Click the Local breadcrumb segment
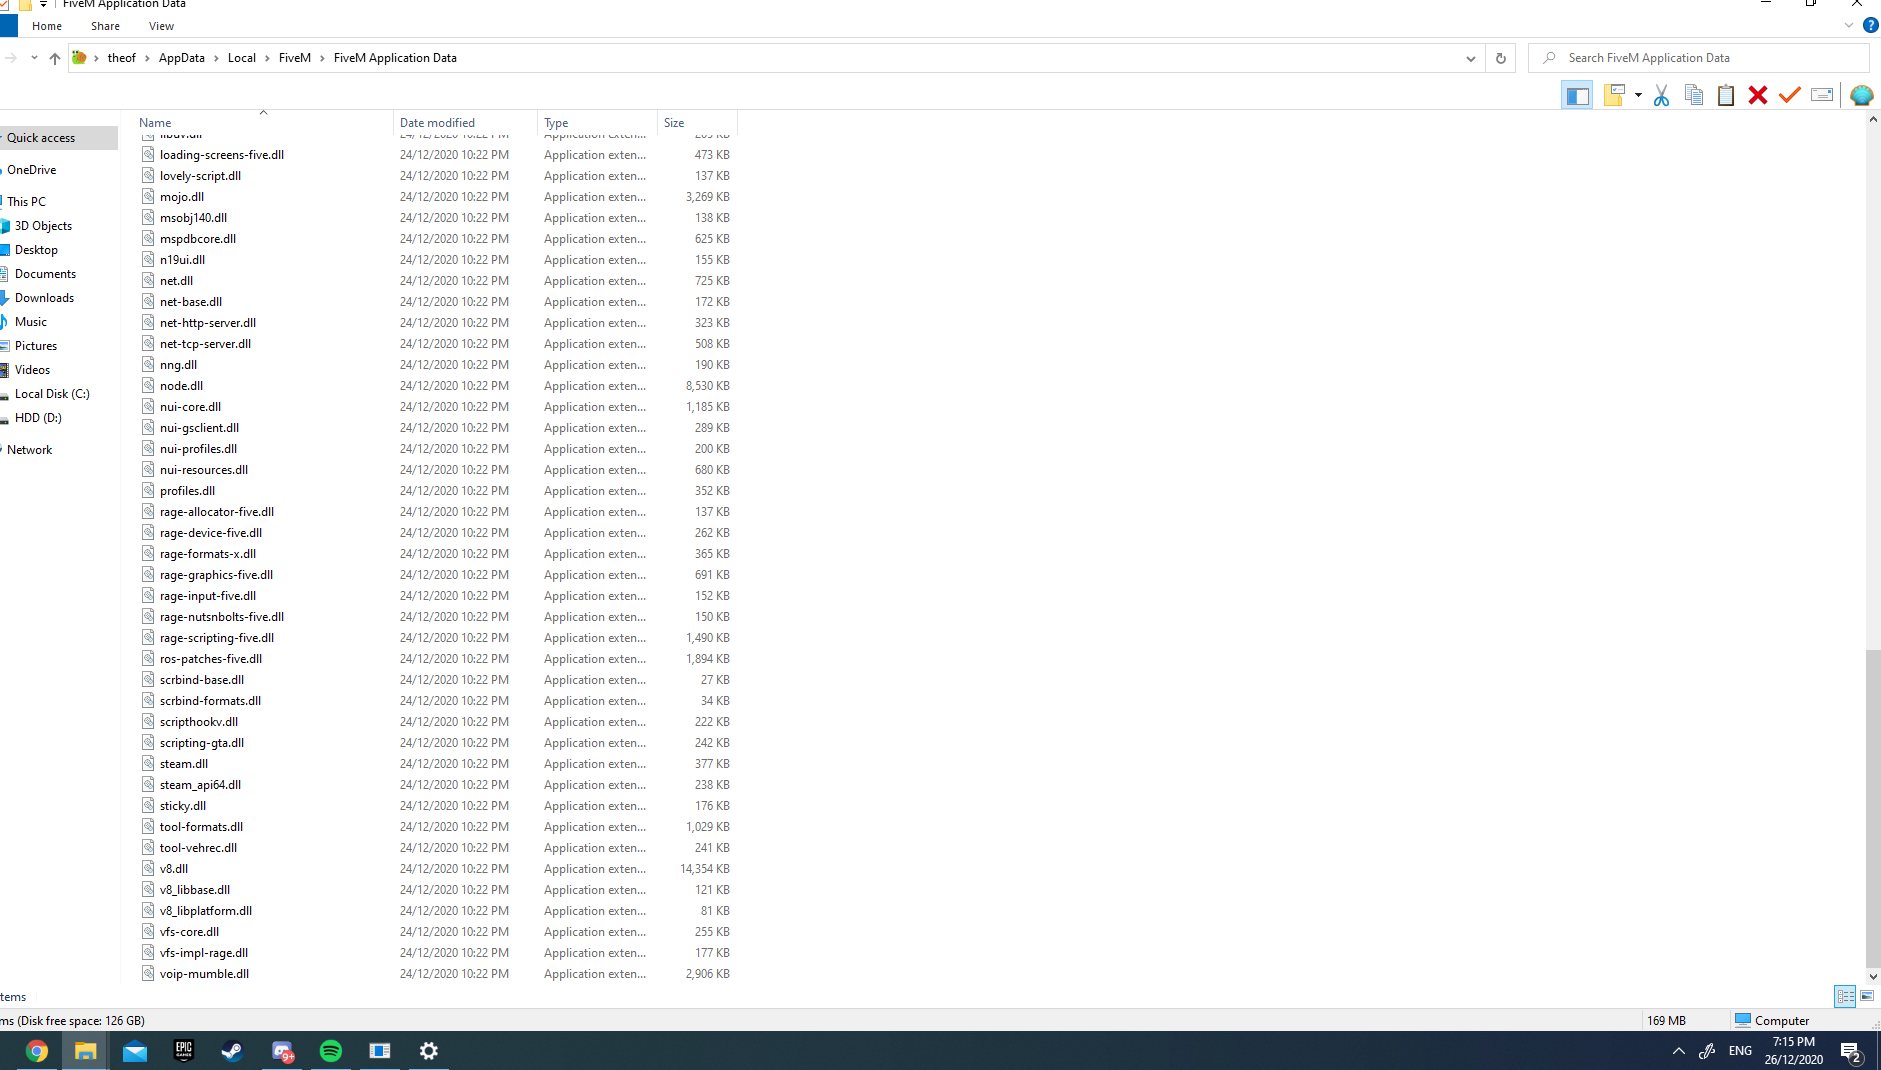Screen dimensions: 1881x1070 (241, 58)
